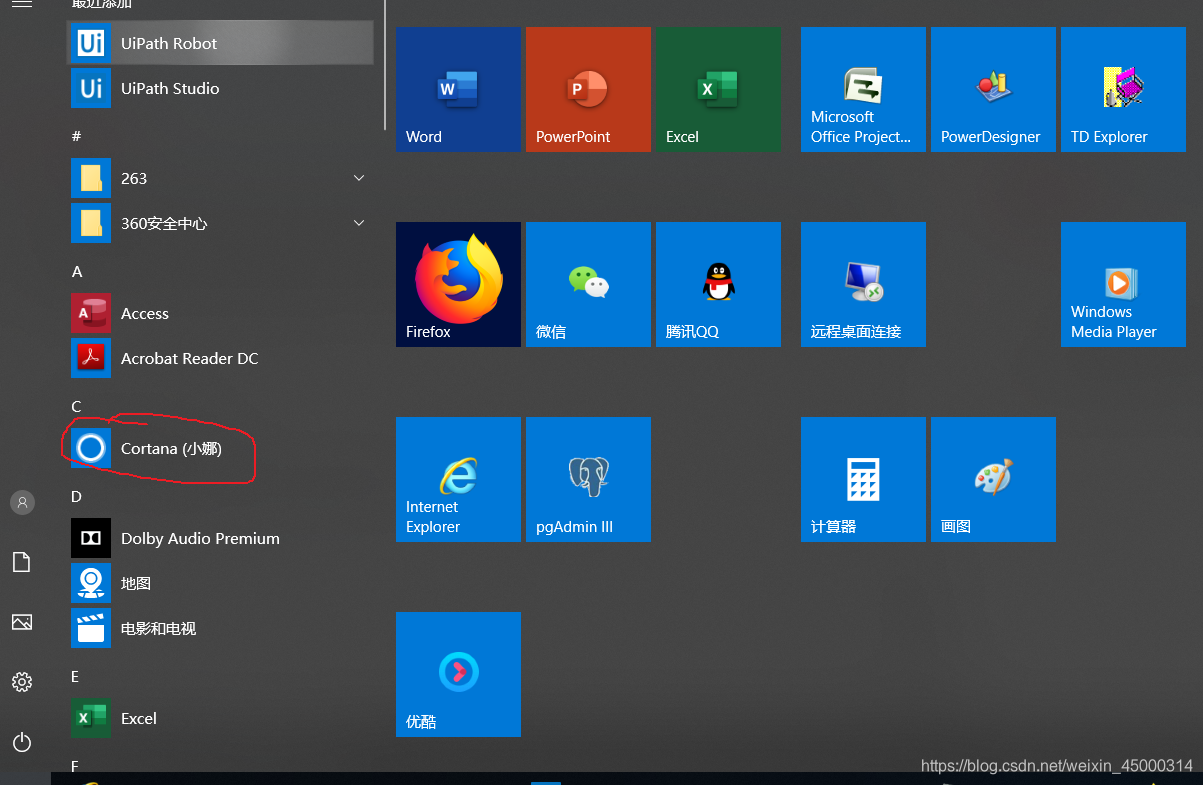Click the UiPath Studio app icon
The image size is (1203, 785).
pos(91,88)
